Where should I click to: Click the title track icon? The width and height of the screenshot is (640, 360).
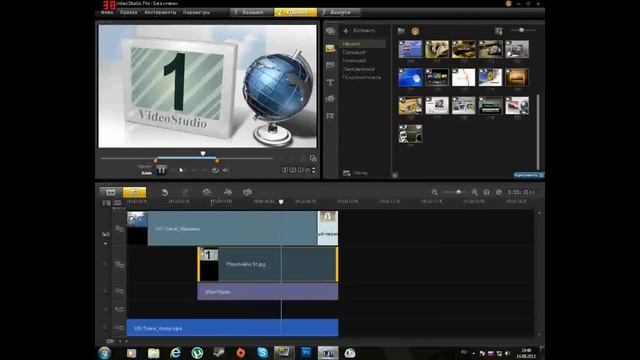[x=119, y=291]
